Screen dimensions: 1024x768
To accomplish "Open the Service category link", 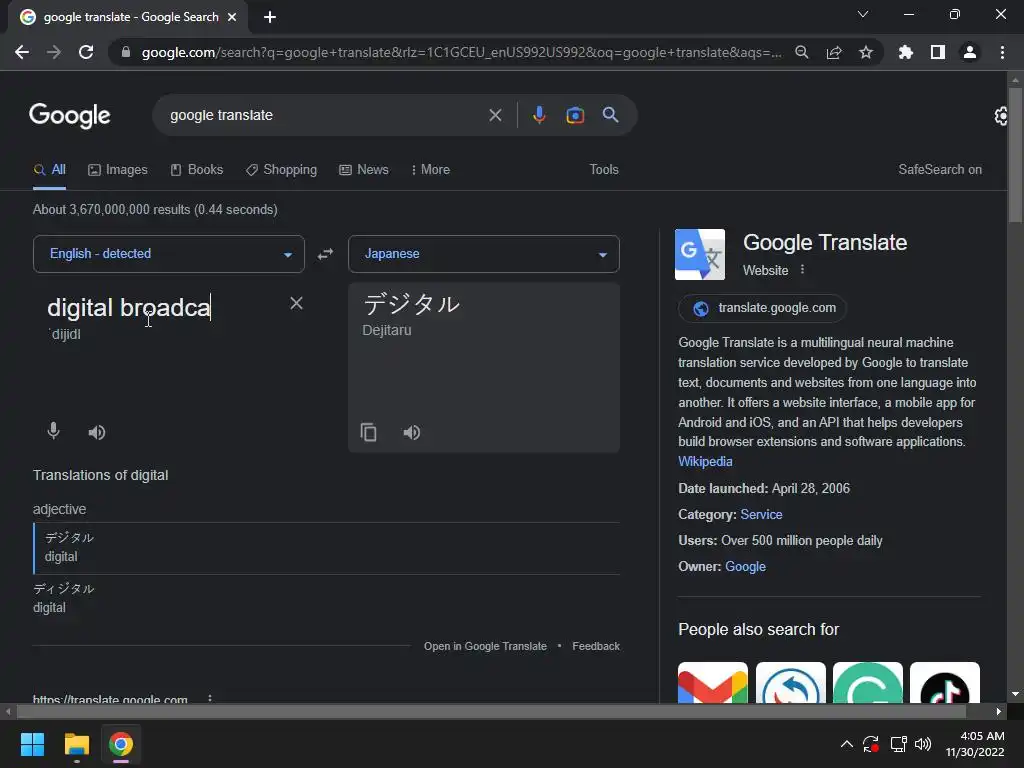I will coord(761,515).
